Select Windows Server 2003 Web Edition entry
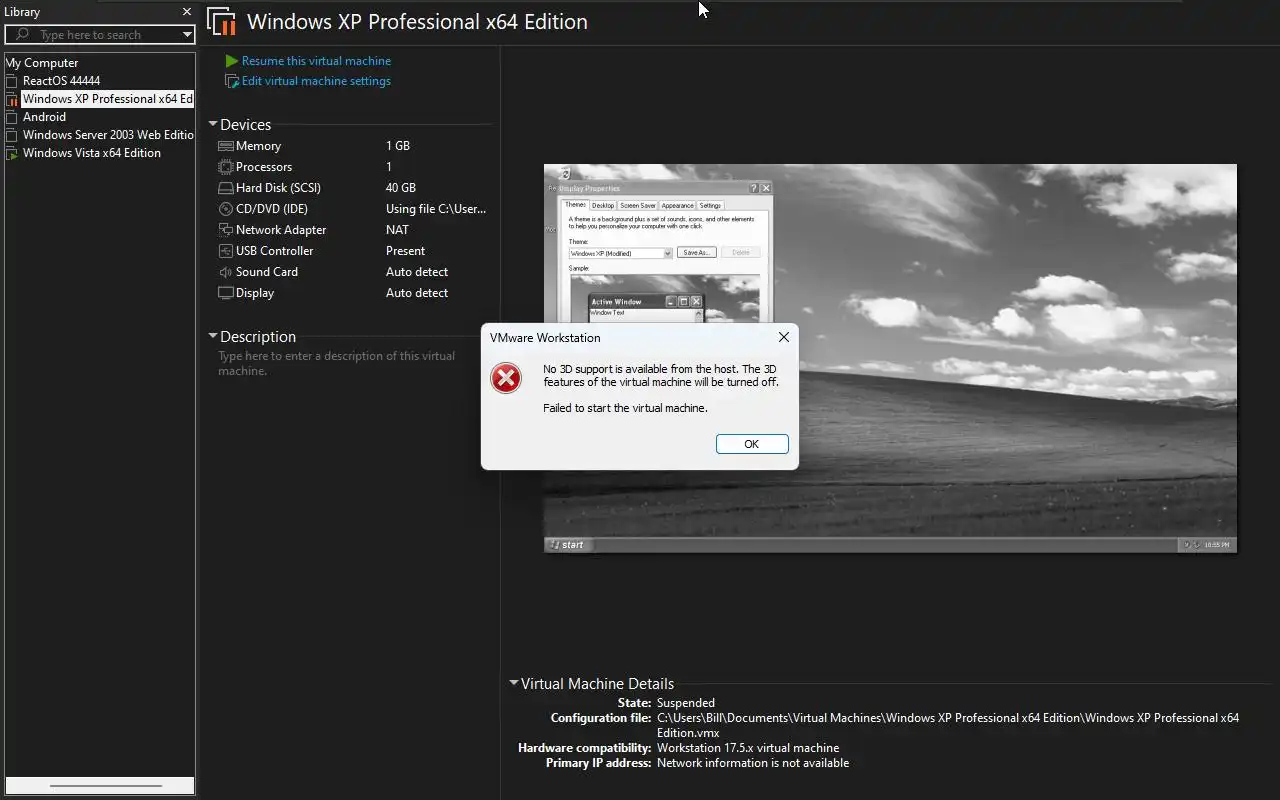Screen dimensions: 1280x800 click(x=108, y=135)
